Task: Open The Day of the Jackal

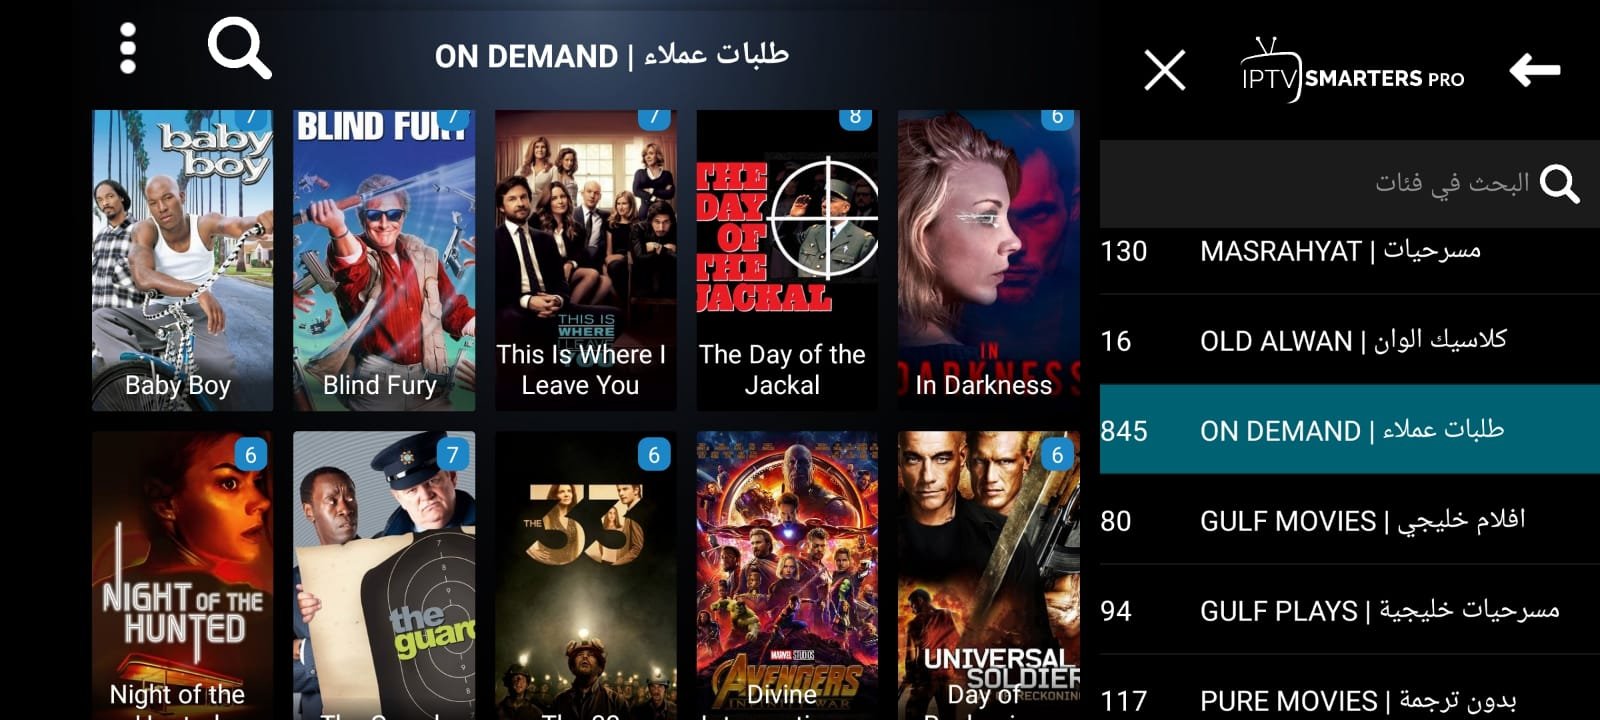Action: pos(787,260)
